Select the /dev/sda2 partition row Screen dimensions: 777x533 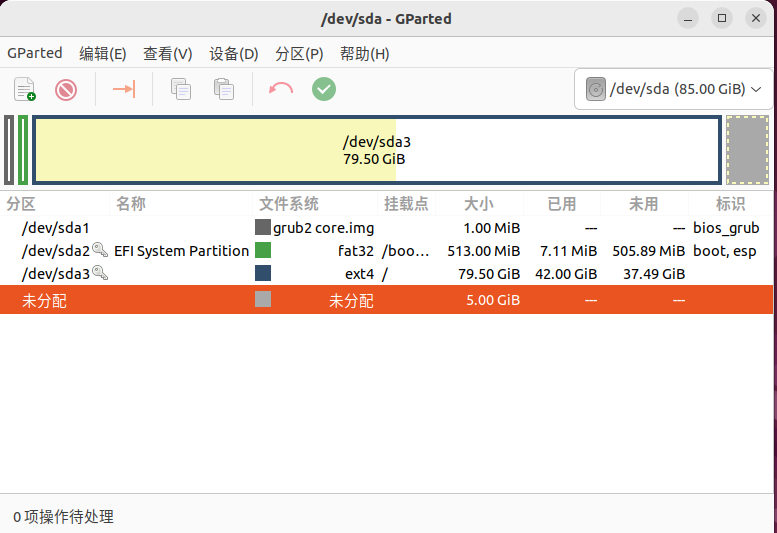(387, 251)
